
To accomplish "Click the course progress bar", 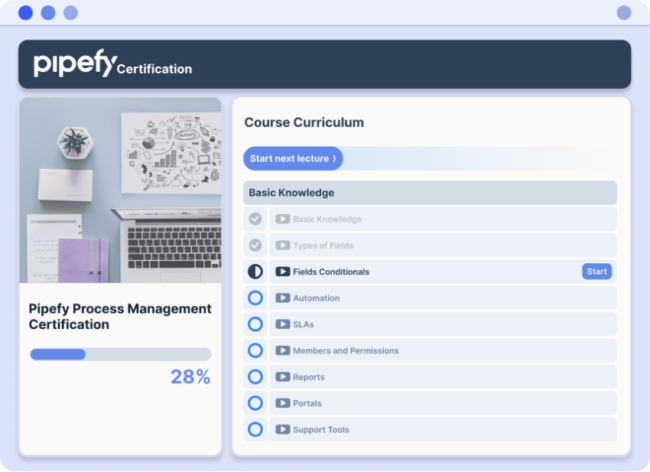I will click(121, 354).
